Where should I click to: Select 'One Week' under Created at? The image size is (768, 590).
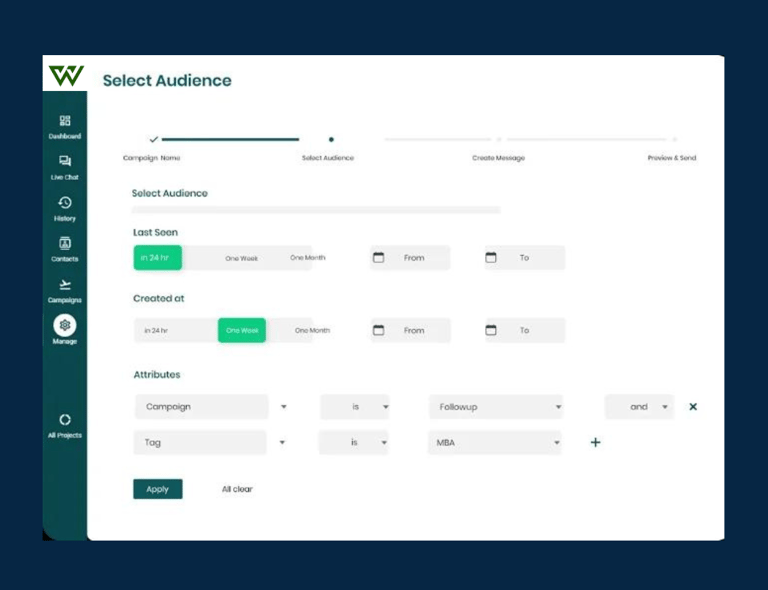click(242, 330)
